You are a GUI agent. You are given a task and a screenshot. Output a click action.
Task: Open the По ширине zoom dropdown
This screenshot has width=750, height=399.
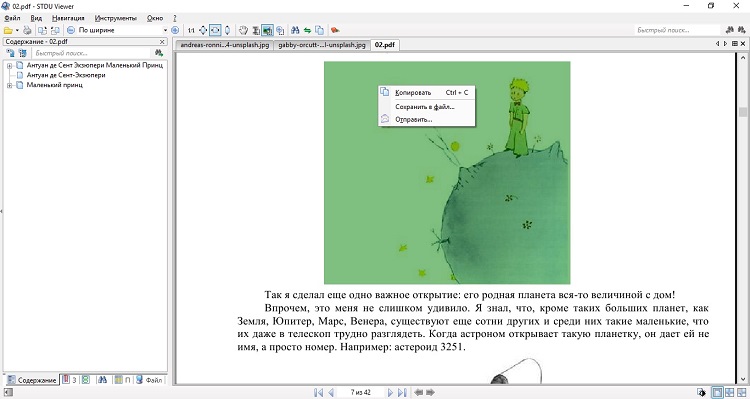(x=165, y=30)
